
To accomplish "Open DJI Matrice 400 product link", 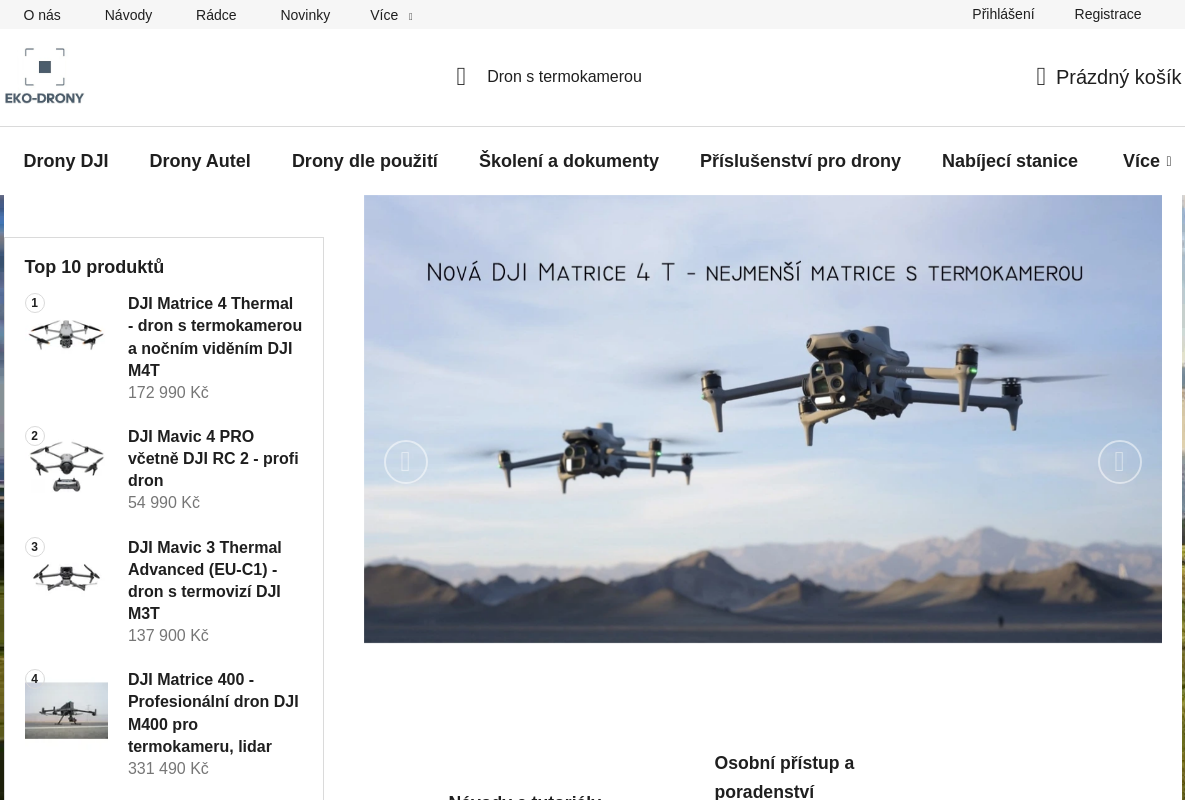I will coord(213,713).
